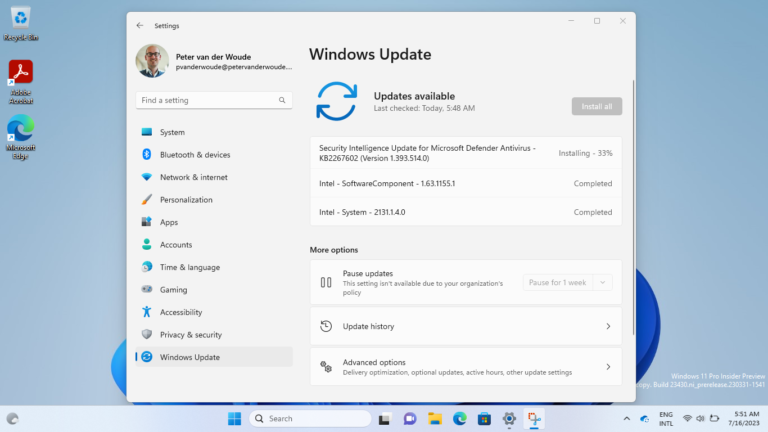
Task: Expand Update history chevron
Action: pos(608,326)
